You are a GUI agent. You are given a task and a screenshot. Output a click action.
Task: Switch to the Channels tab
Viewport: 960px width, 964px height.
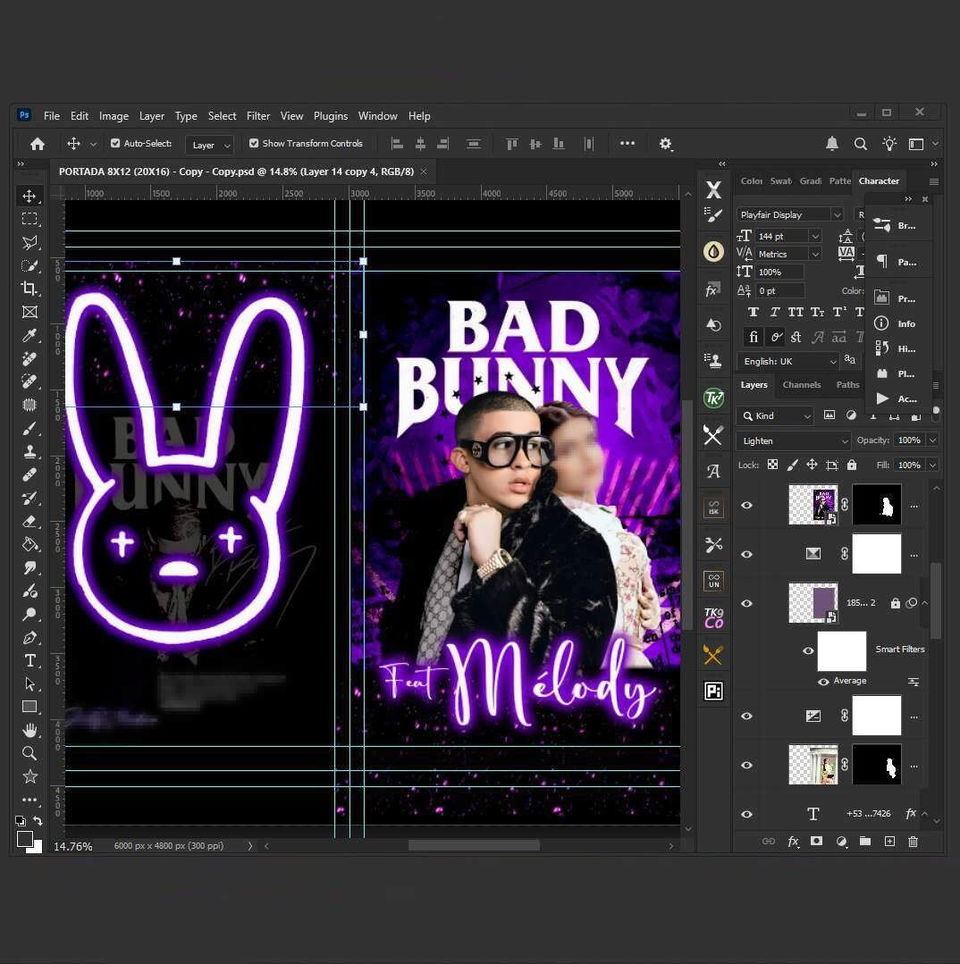pos(801,385)
